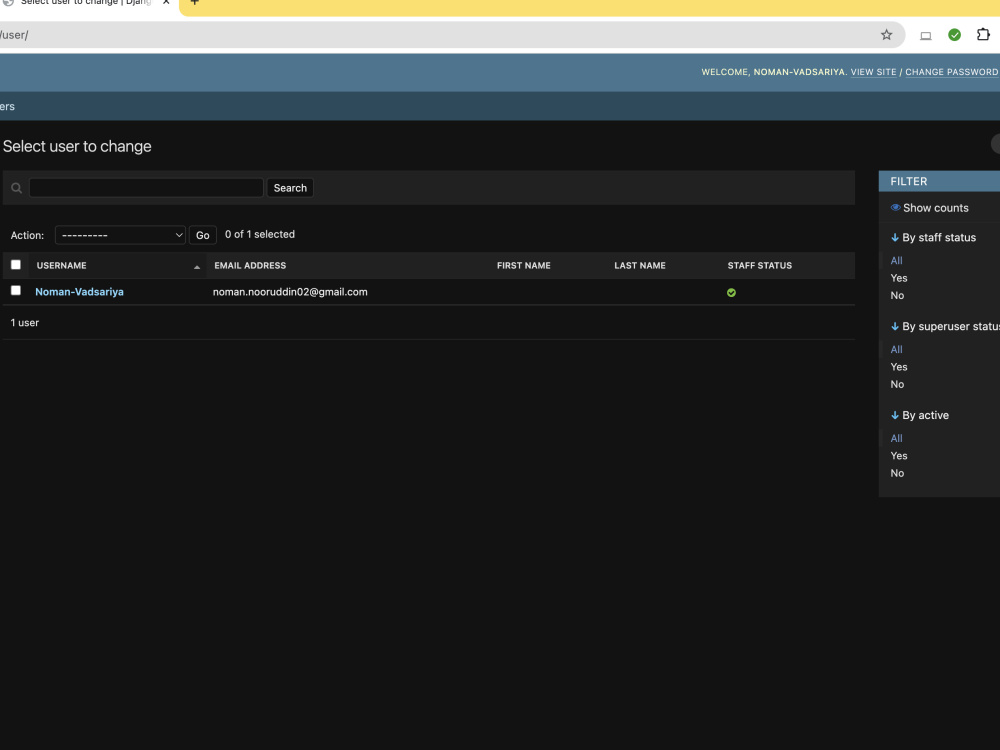Filter staff status by Yes
The image size is (1000, 750).
(x=899, y=278)
